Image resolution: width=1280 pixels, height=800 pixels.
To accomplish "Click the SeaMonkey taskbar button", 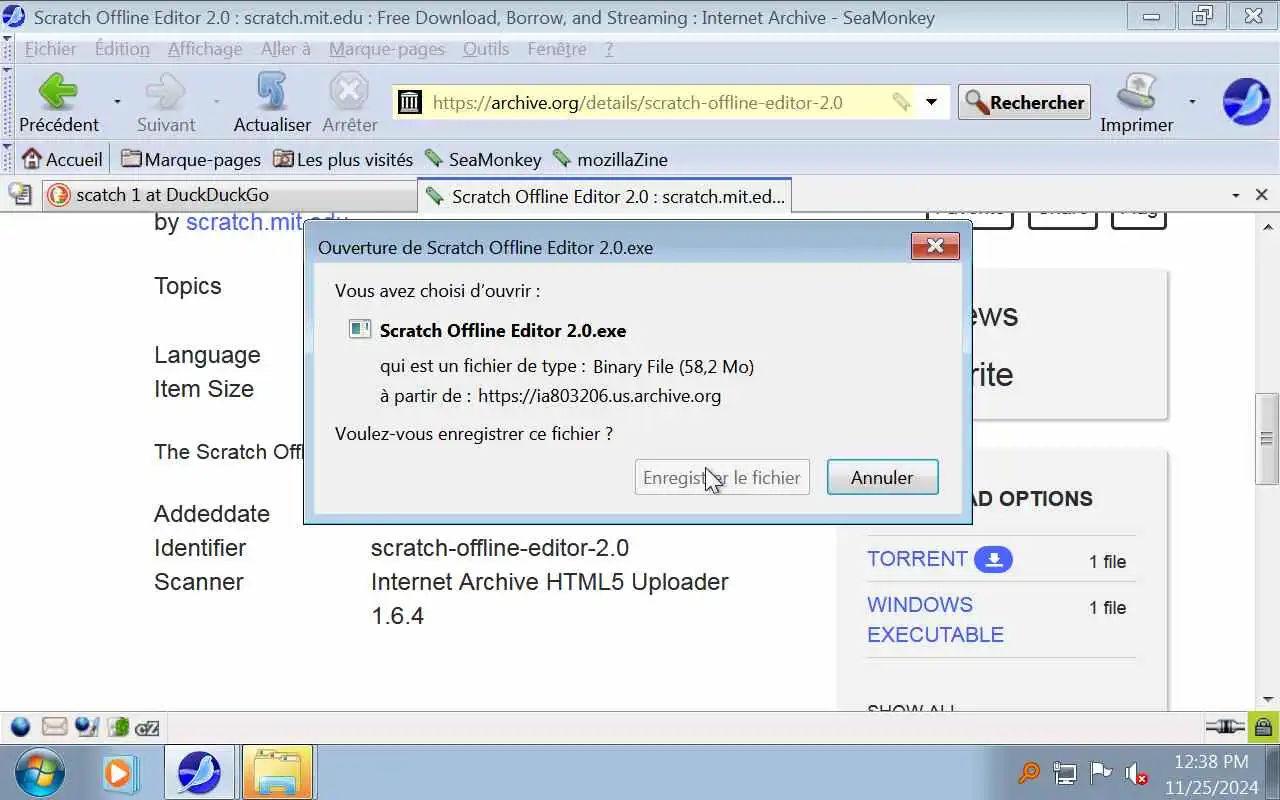I will coord(199,772).
